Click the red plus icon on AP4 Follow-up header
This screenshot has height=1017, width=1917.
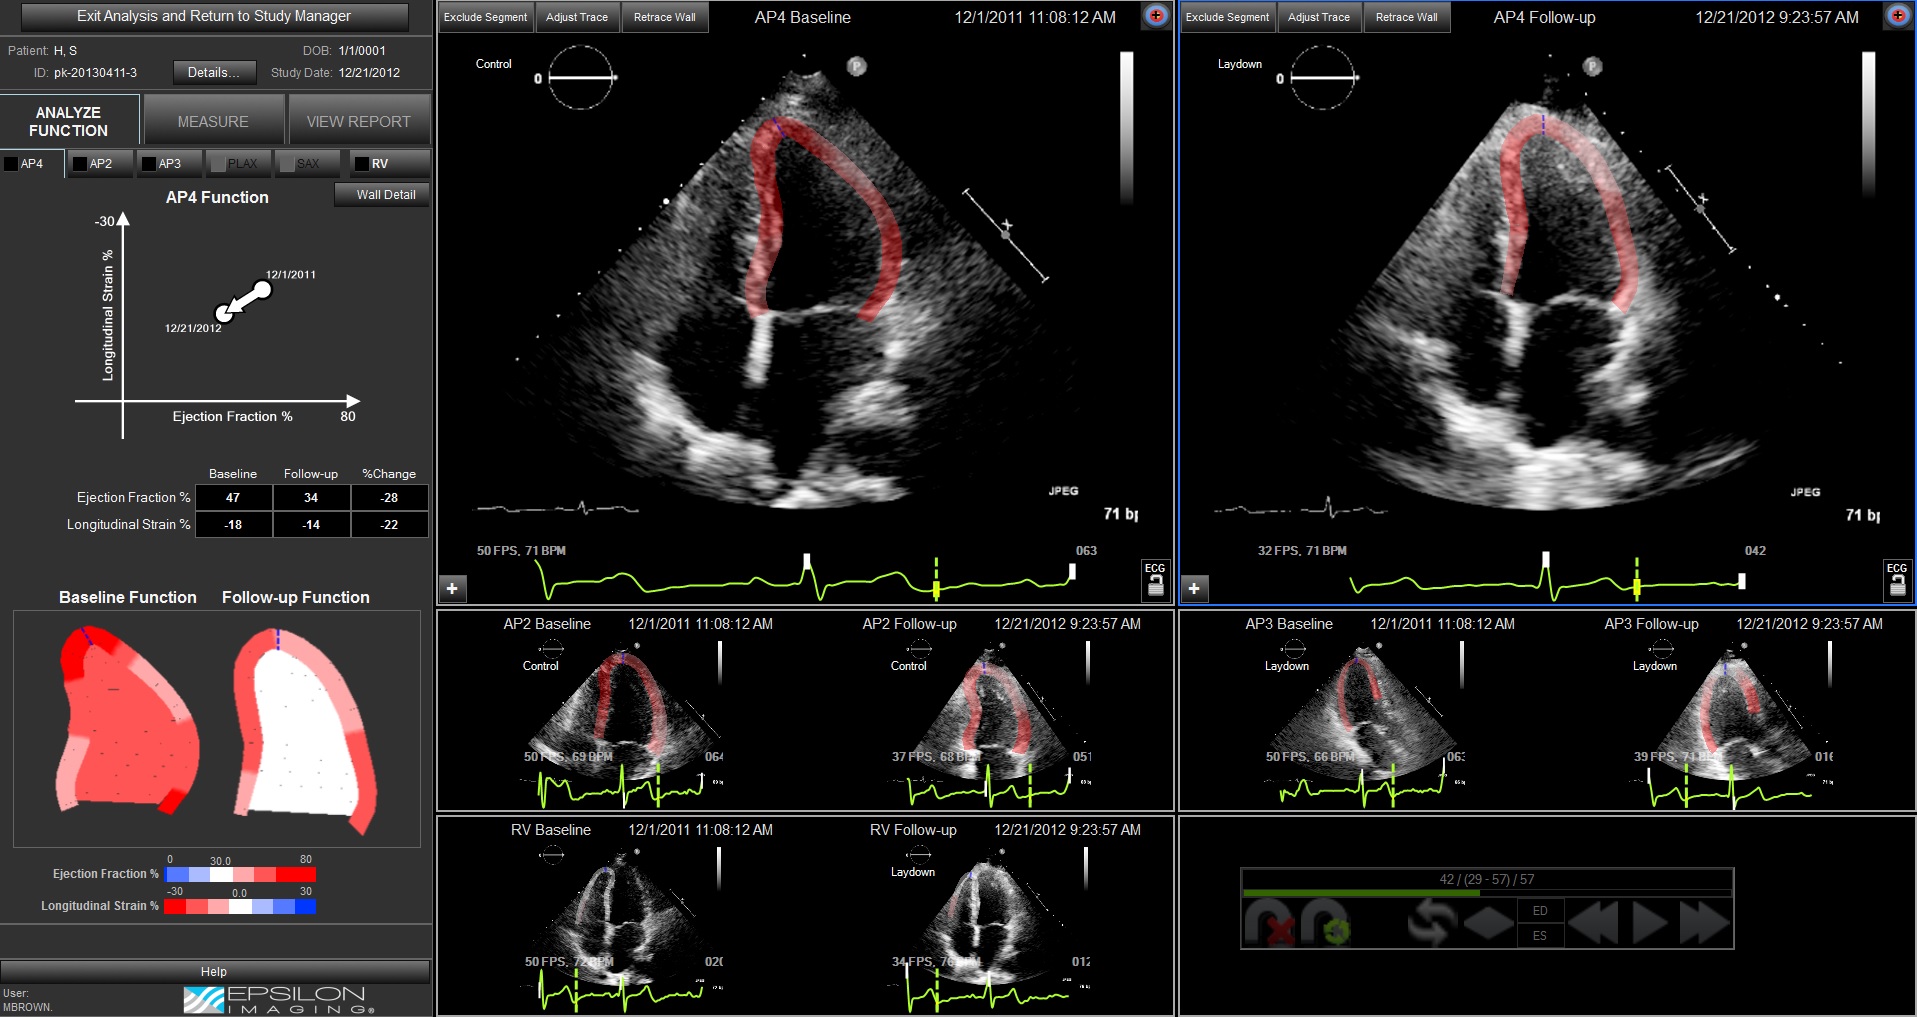tap(1897, 16)
